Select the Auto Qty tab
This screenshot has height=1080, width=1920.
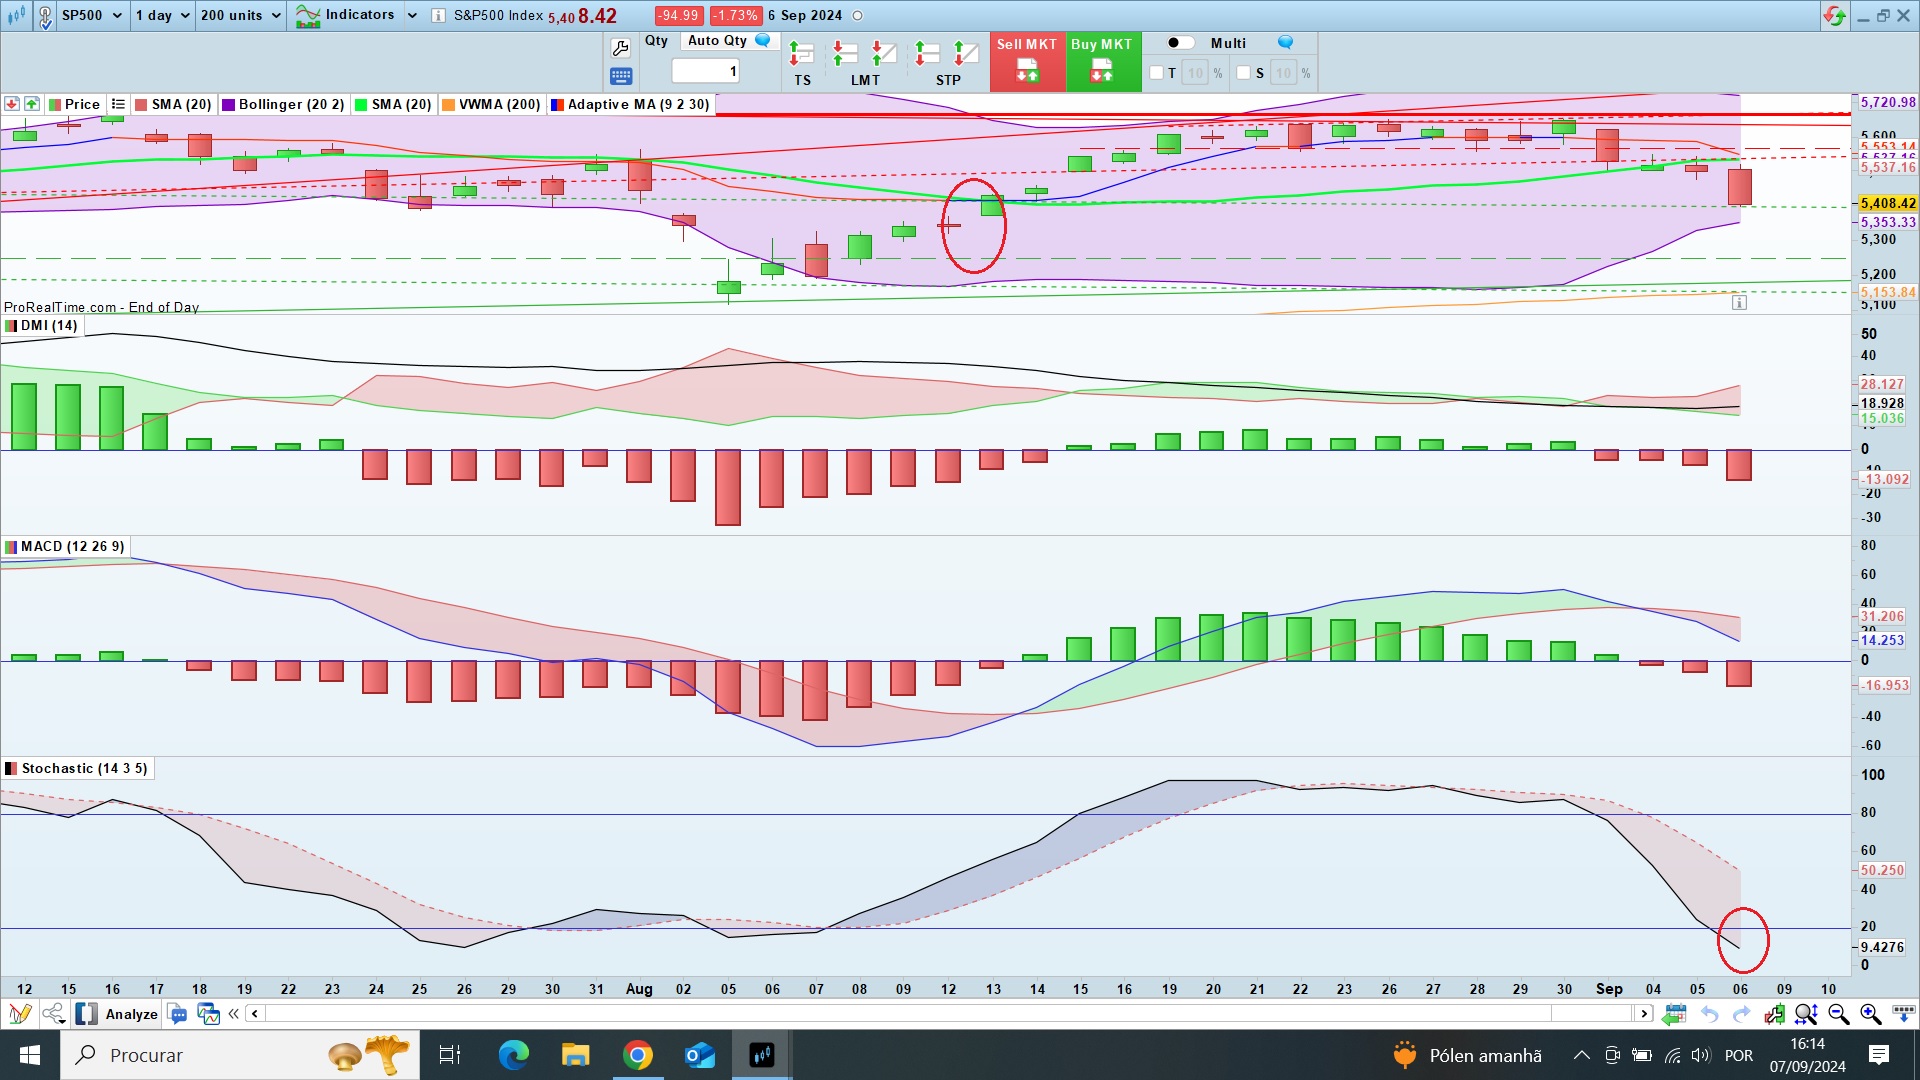(x=717, y=41)
